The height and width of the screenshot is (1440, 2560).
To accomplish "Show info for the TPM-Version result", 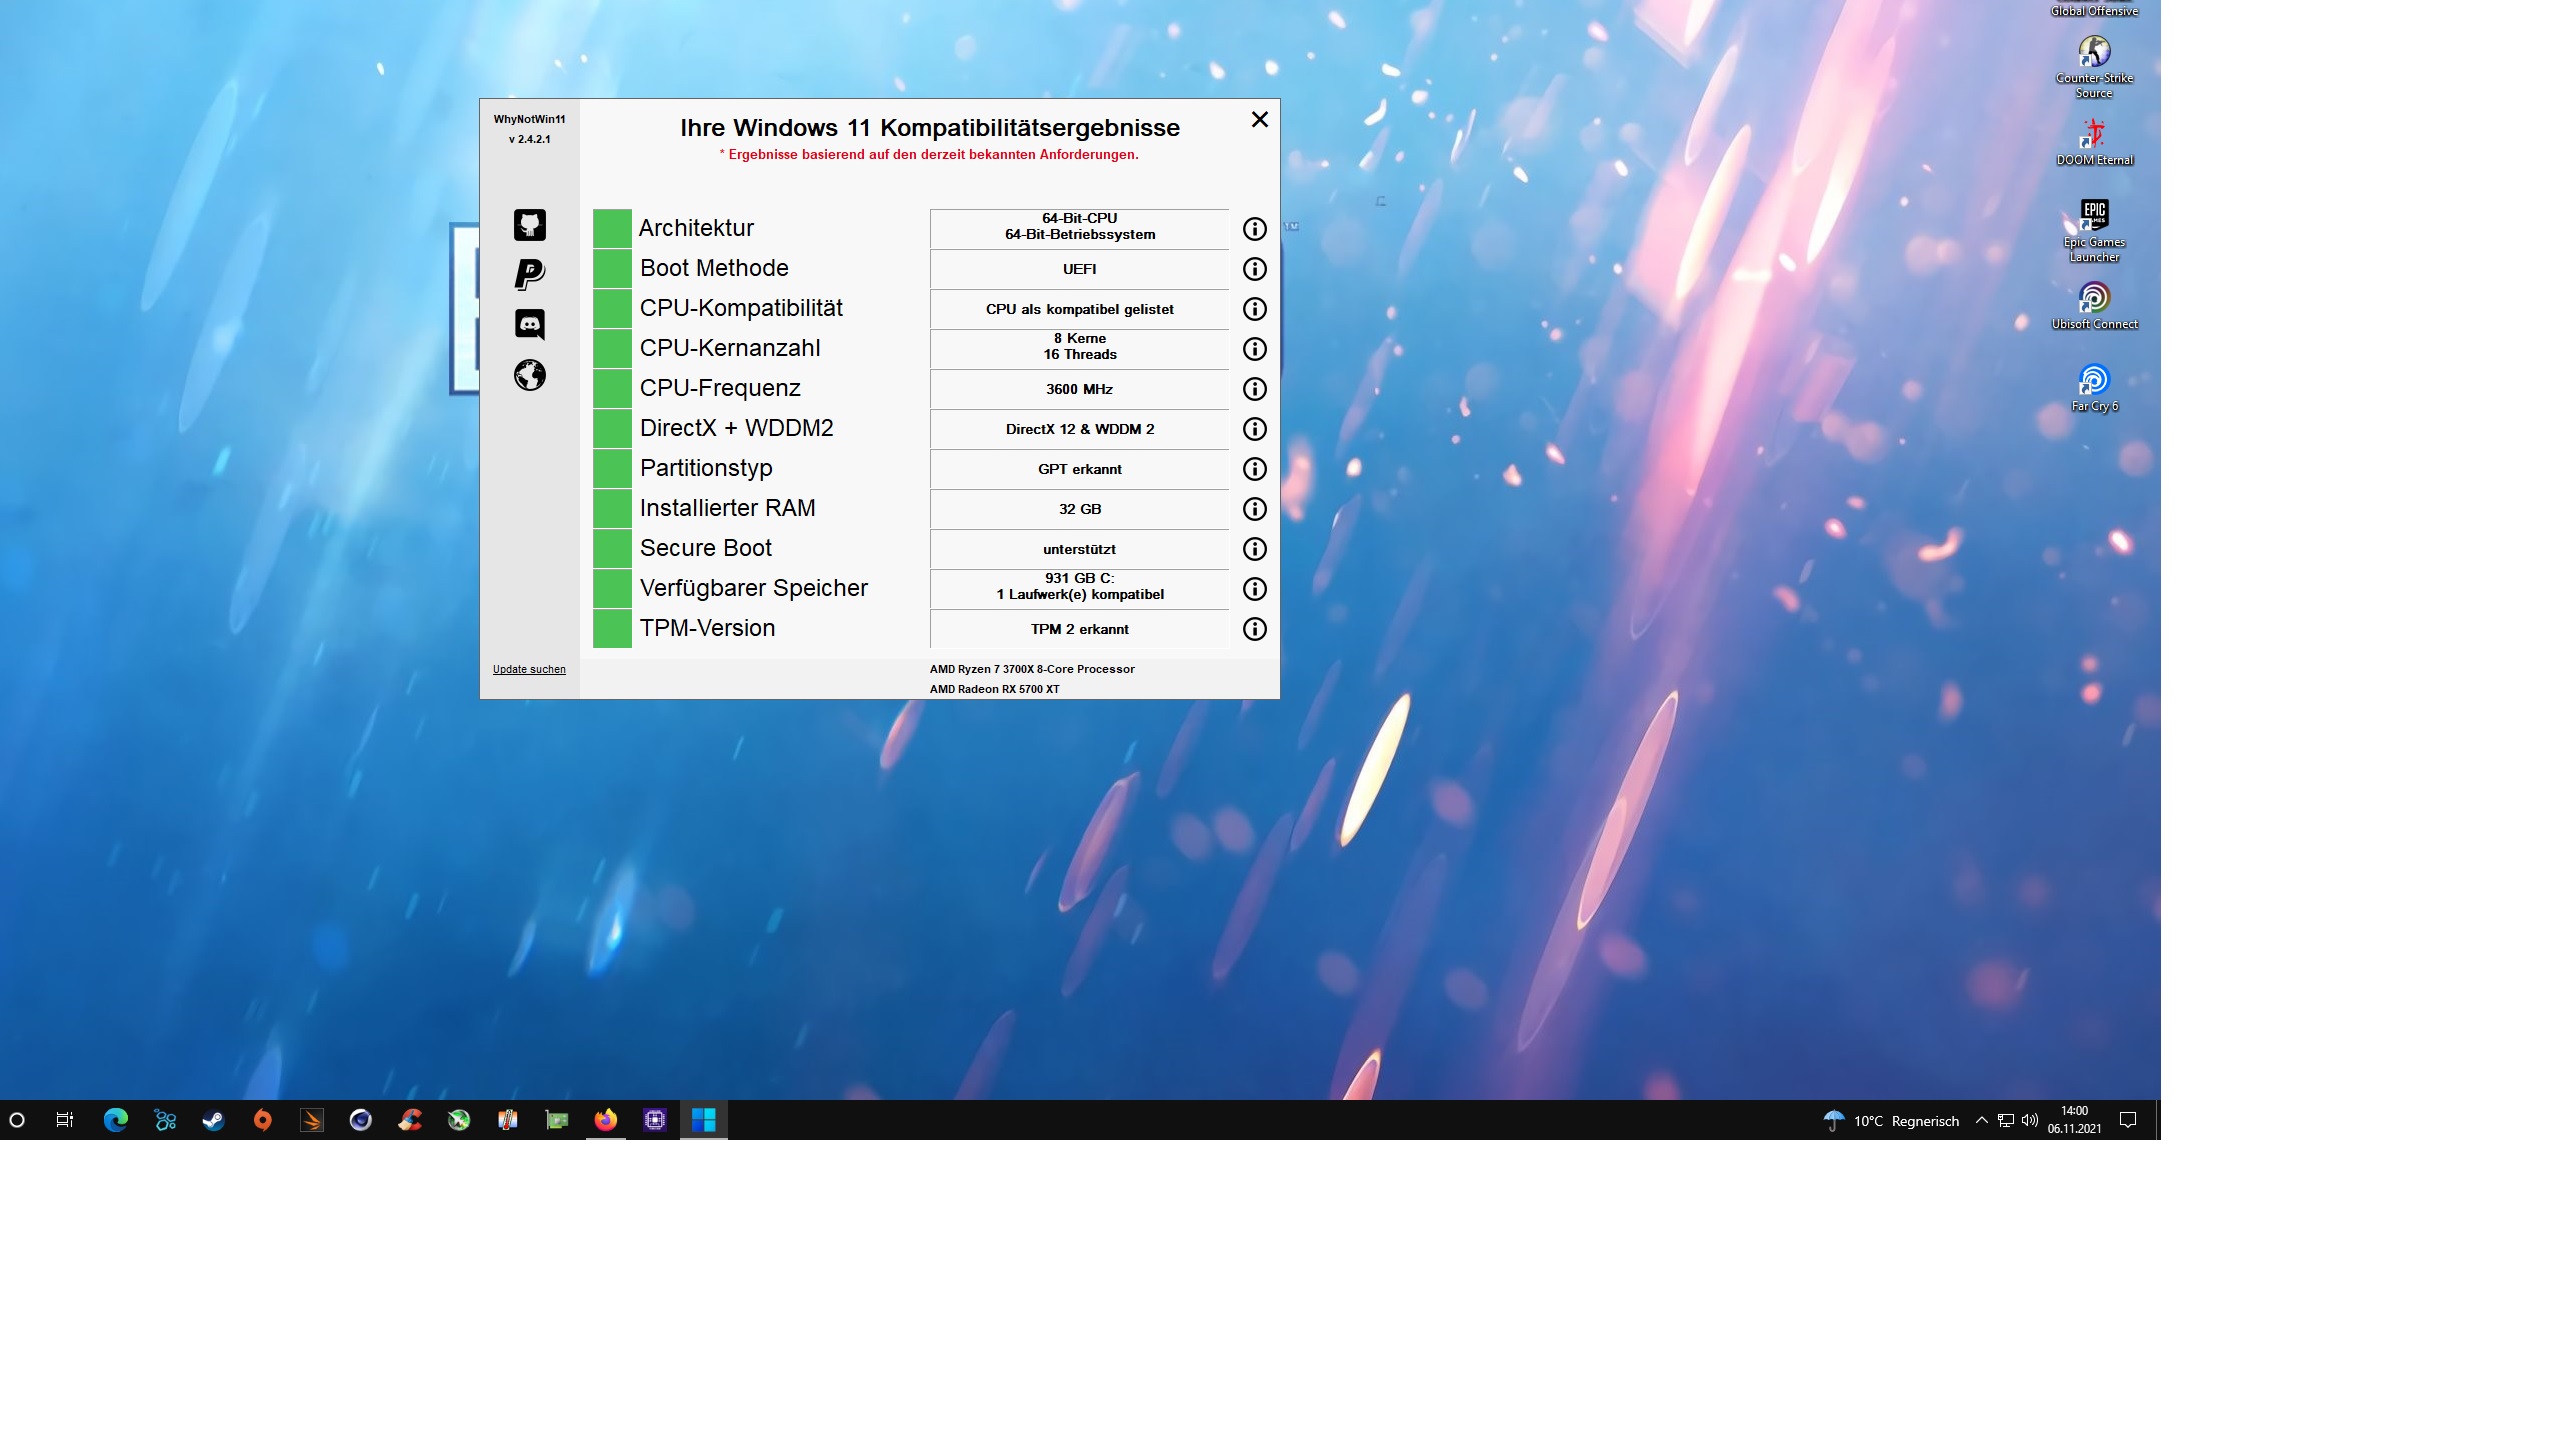I will click(1254, 629).
